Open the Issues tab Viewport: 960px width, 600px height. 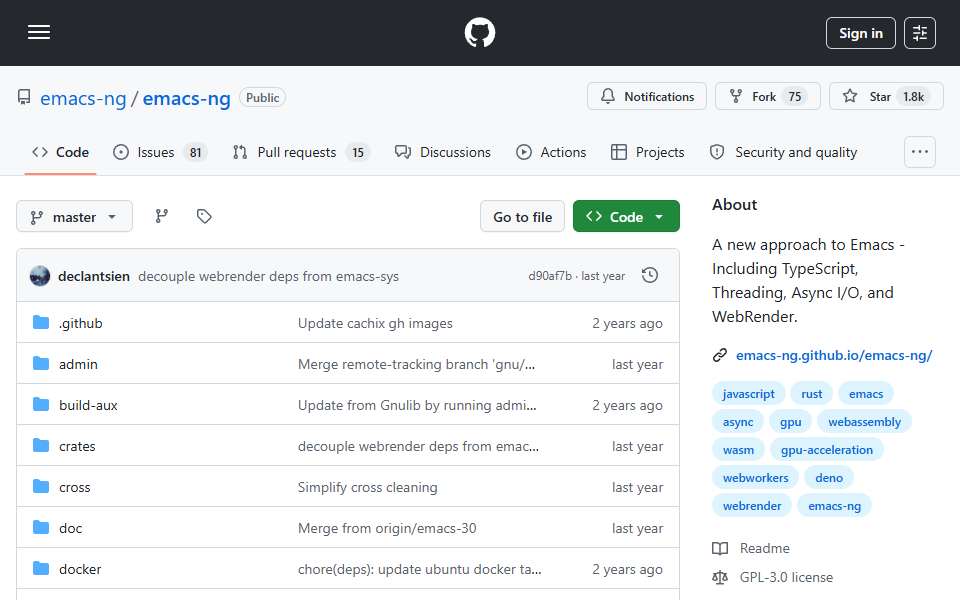click(x=160, y=152)
